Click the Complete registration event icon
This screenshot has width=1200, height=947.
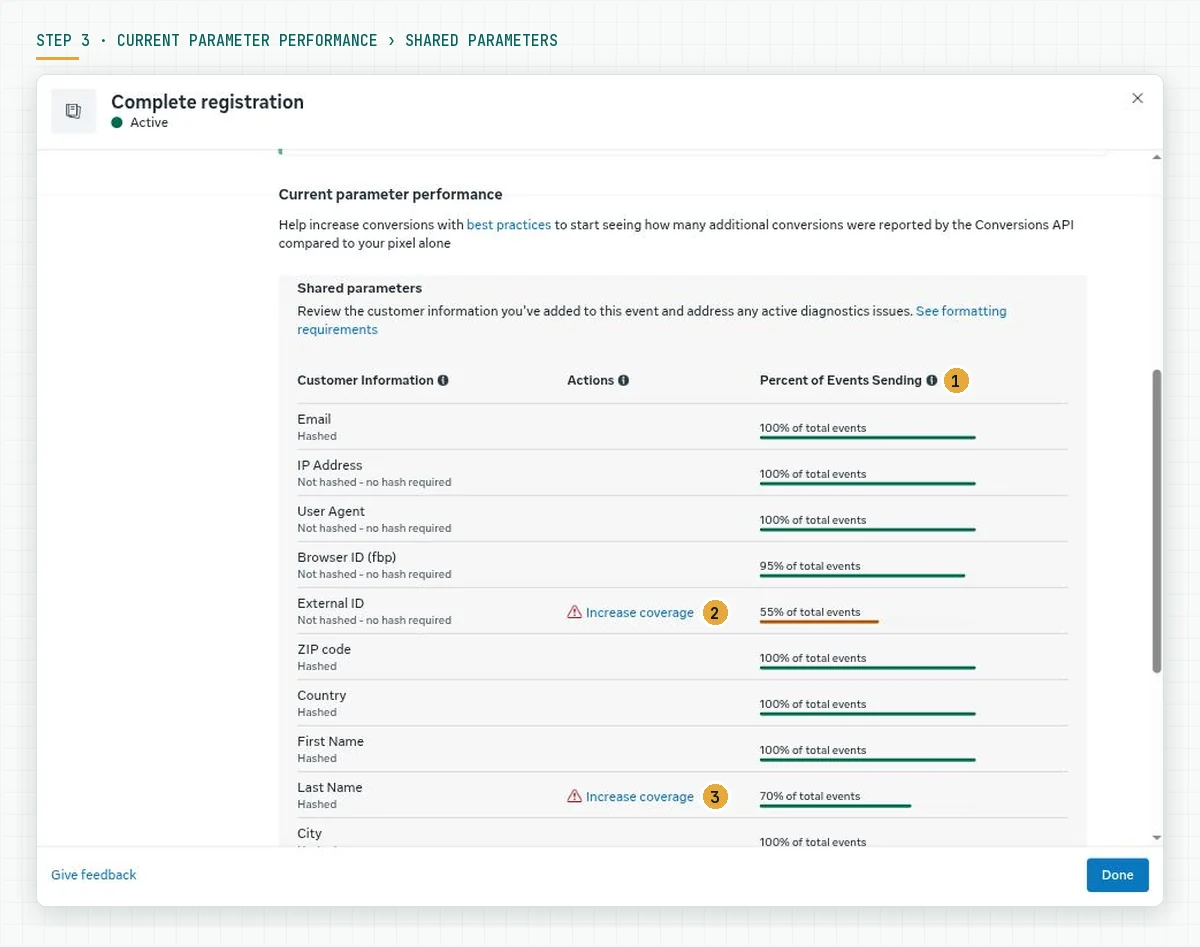click(74, 111)
